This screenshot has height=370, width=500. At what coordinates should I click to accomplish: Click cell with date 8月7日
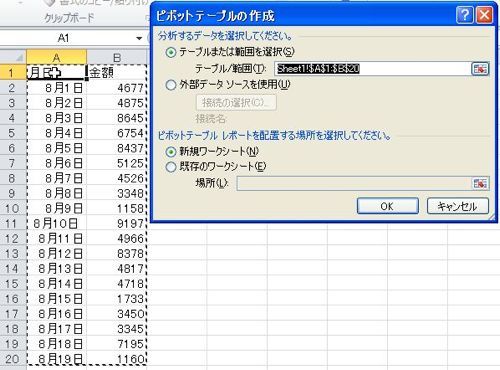(56, 178)
